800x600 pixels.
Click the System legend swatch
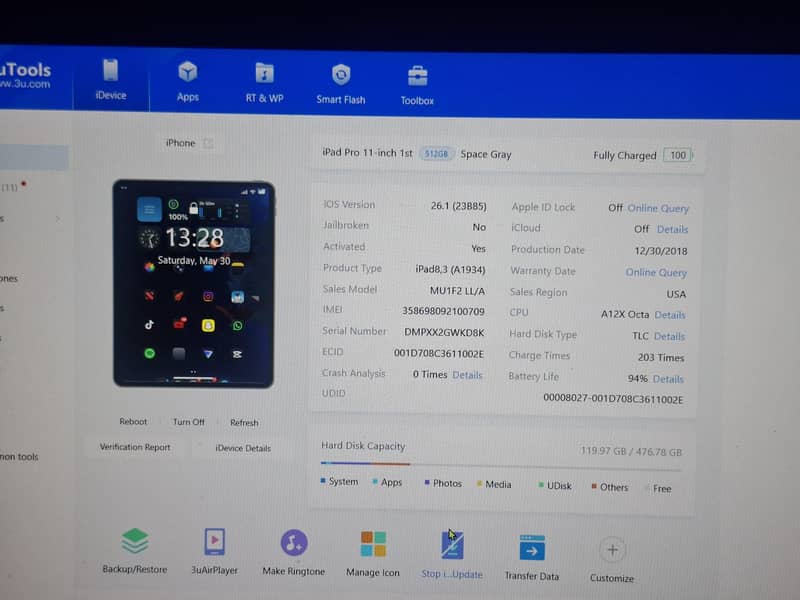[x=323, y=481]
